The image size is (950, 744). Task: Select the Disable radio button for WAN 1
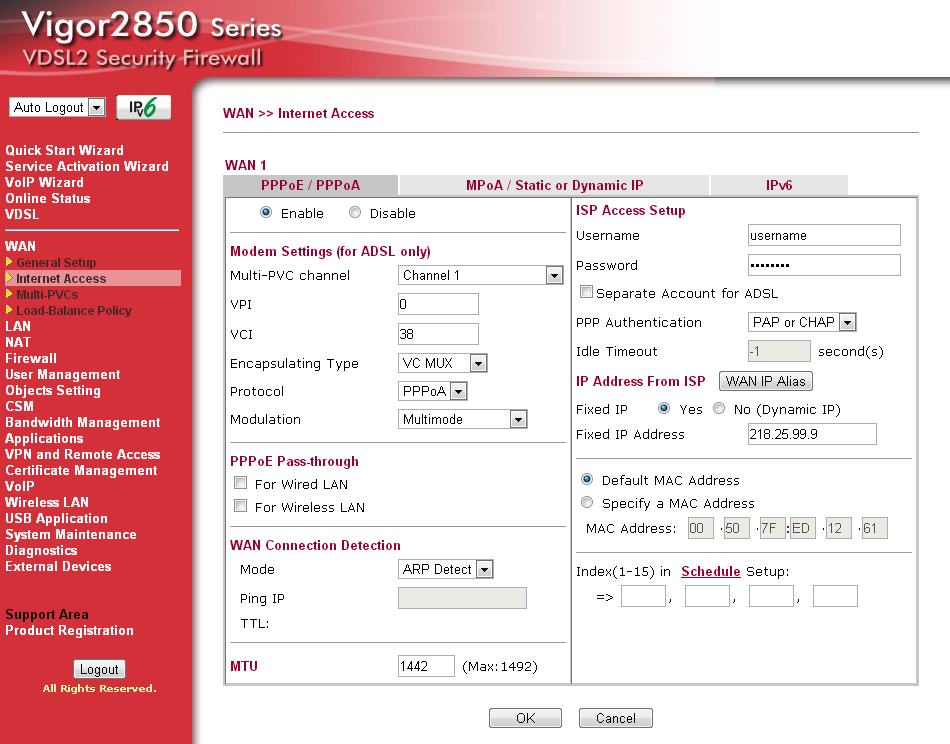pos(355,213)
